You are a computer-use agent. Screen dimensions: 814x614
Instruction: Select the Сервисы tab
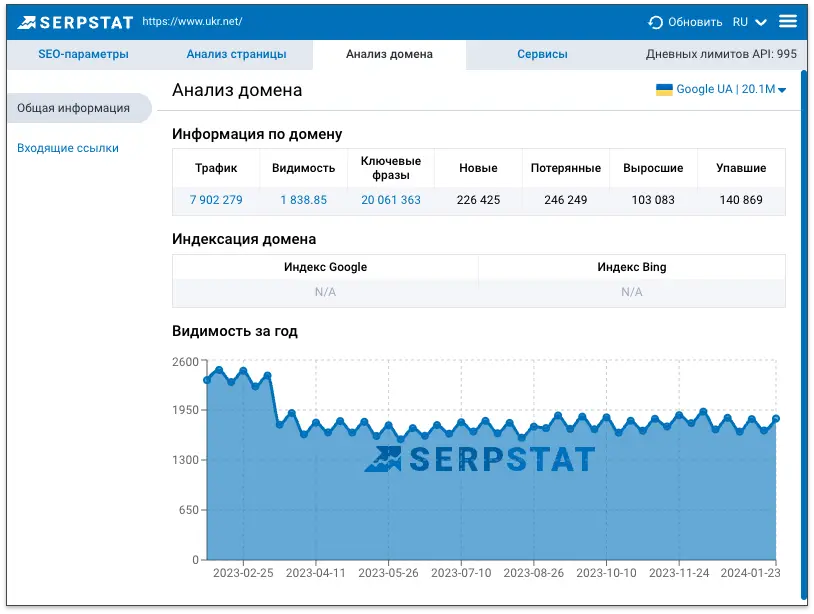(x=543, y=54)
